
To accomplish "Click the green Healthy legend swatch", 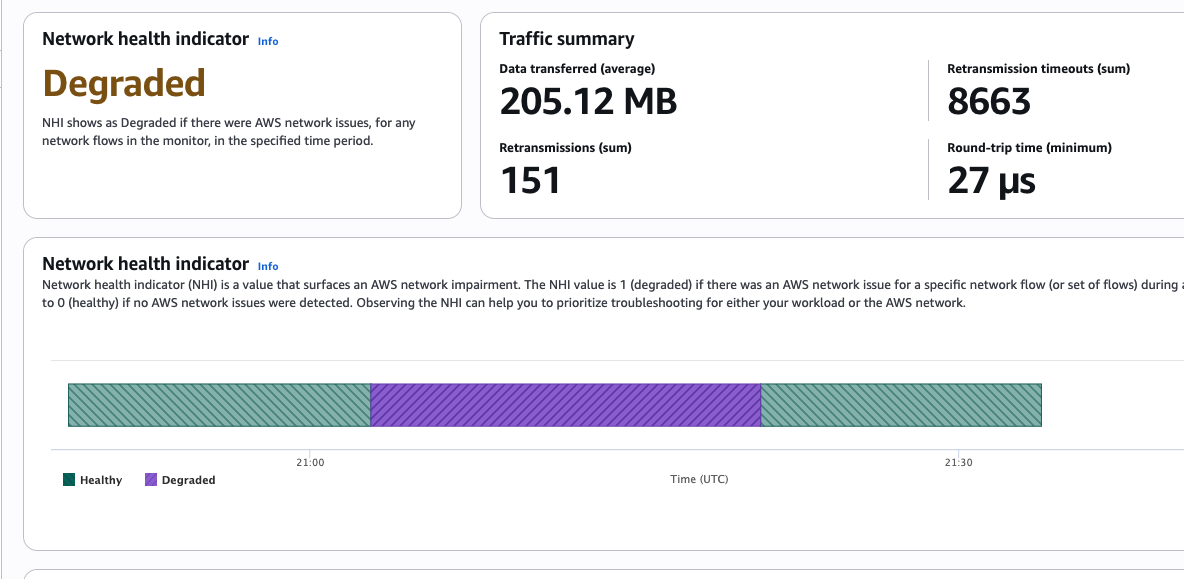I will coord(69,480).
